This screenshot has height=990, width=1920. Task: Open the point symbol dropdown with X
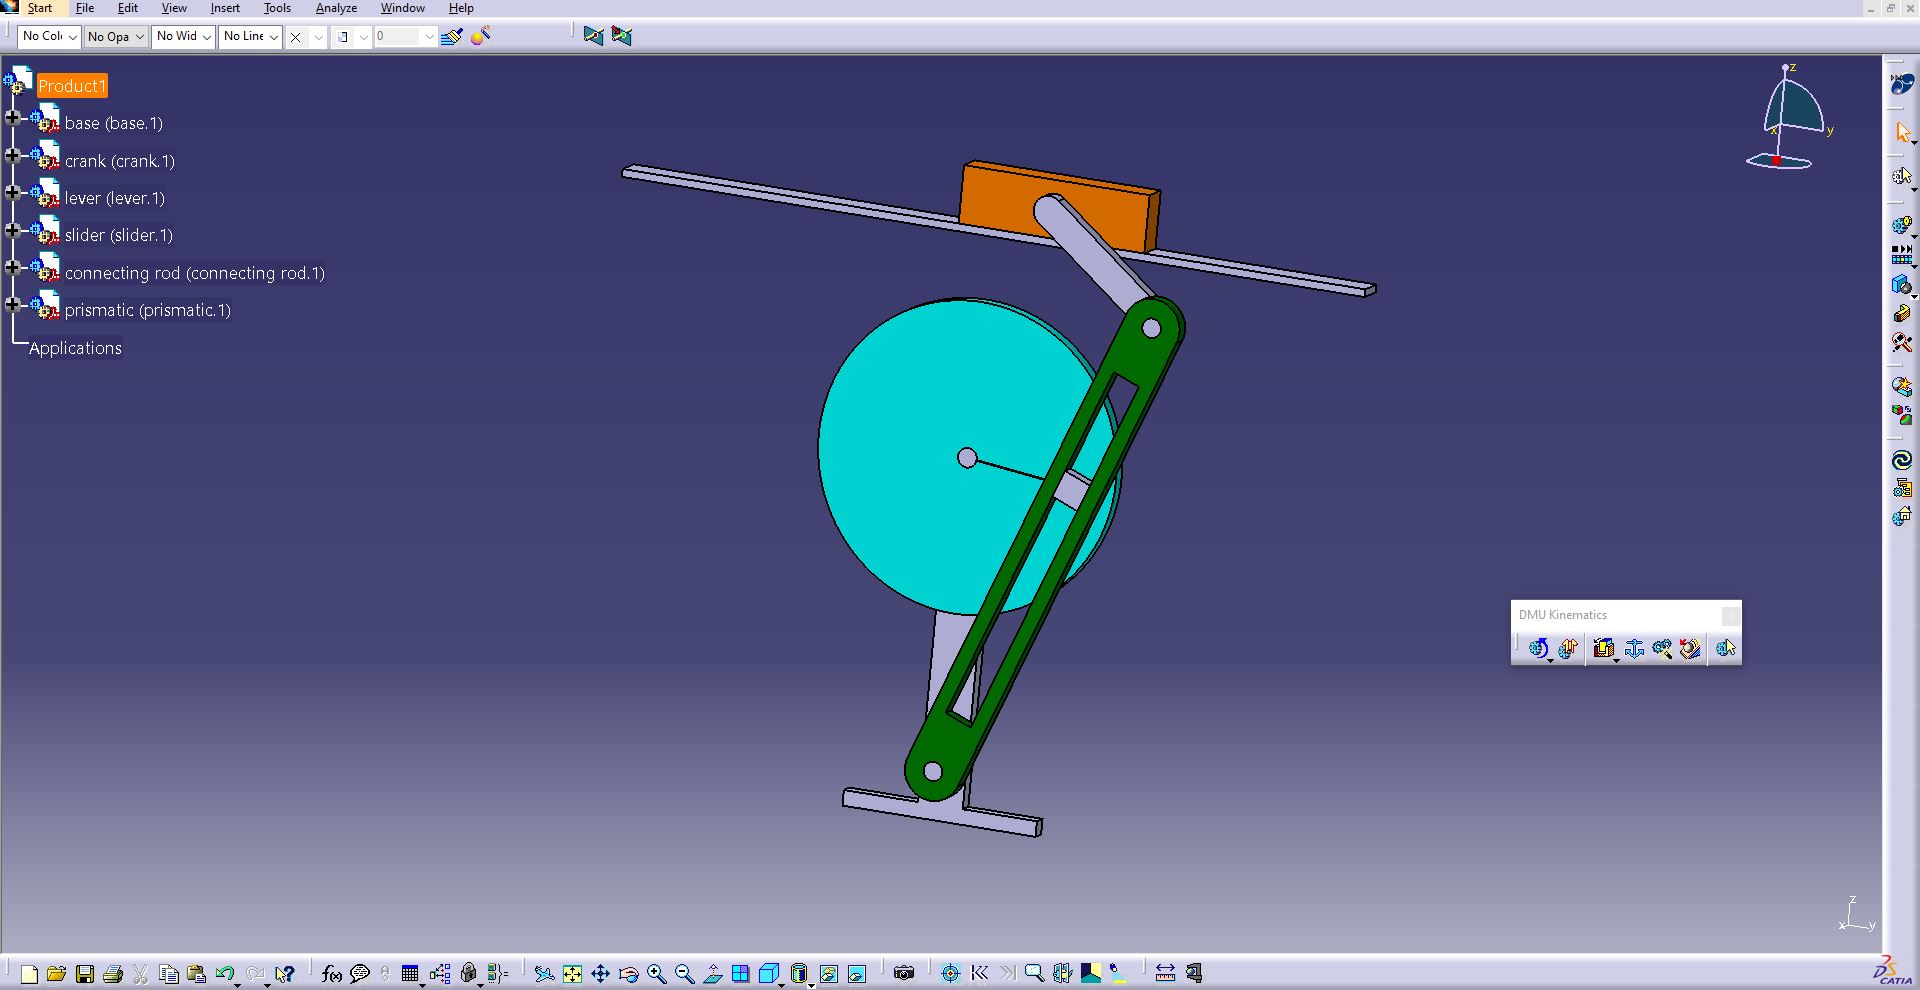coord(306,36)
